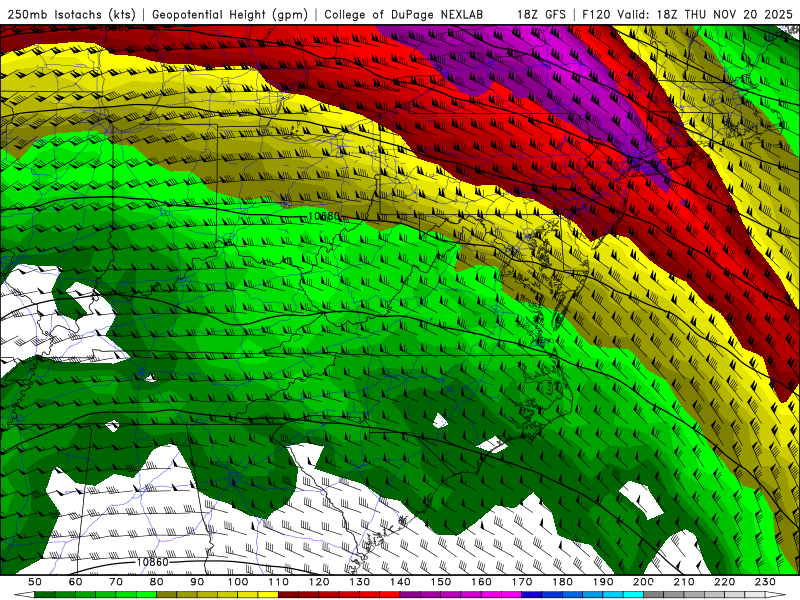The width and height of the screenshot is (800, 600).
Task: Click the 220 value on the color bar
Action: coord(726,582)
